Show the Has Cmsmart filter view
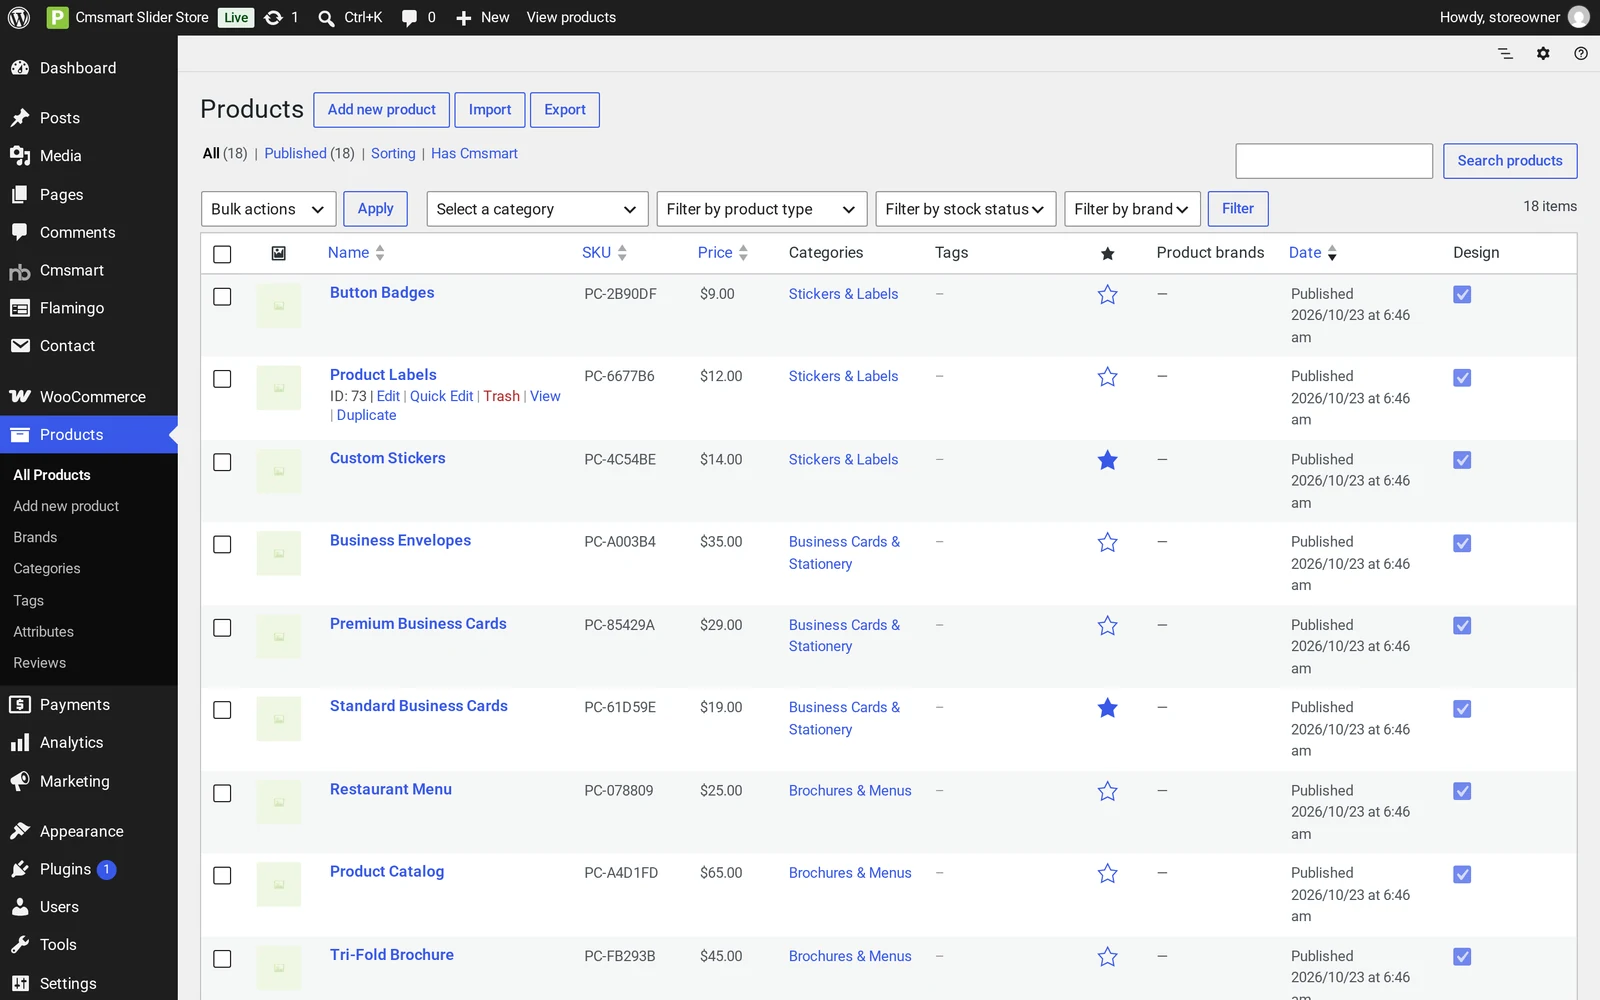The image size is (1600, 1000). click(x=474, y=153)
